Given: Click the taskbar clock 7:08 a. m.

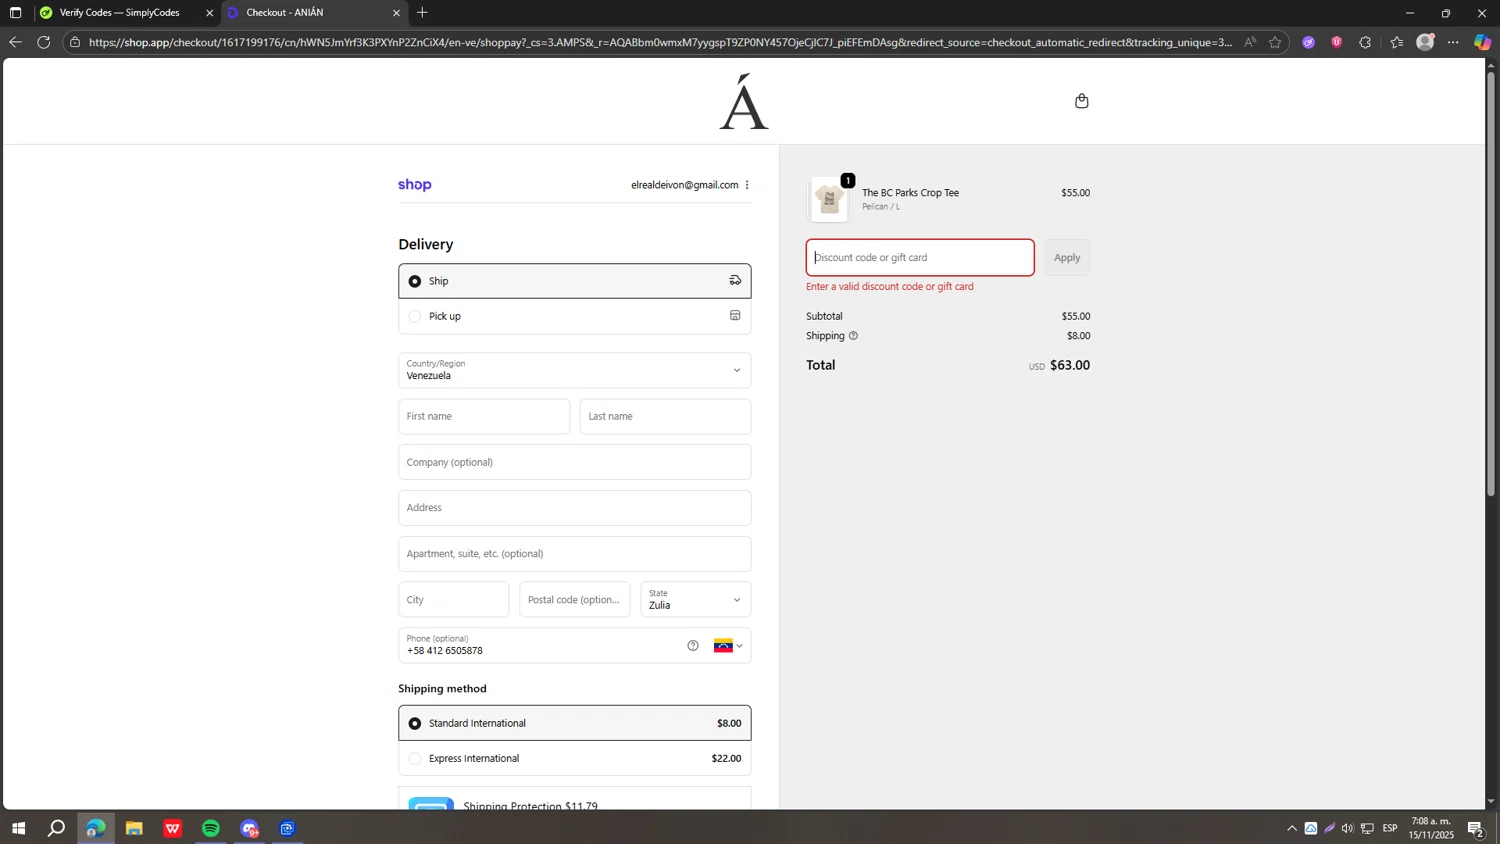Looking at the screenshot, I should [x=1432, y=829].
